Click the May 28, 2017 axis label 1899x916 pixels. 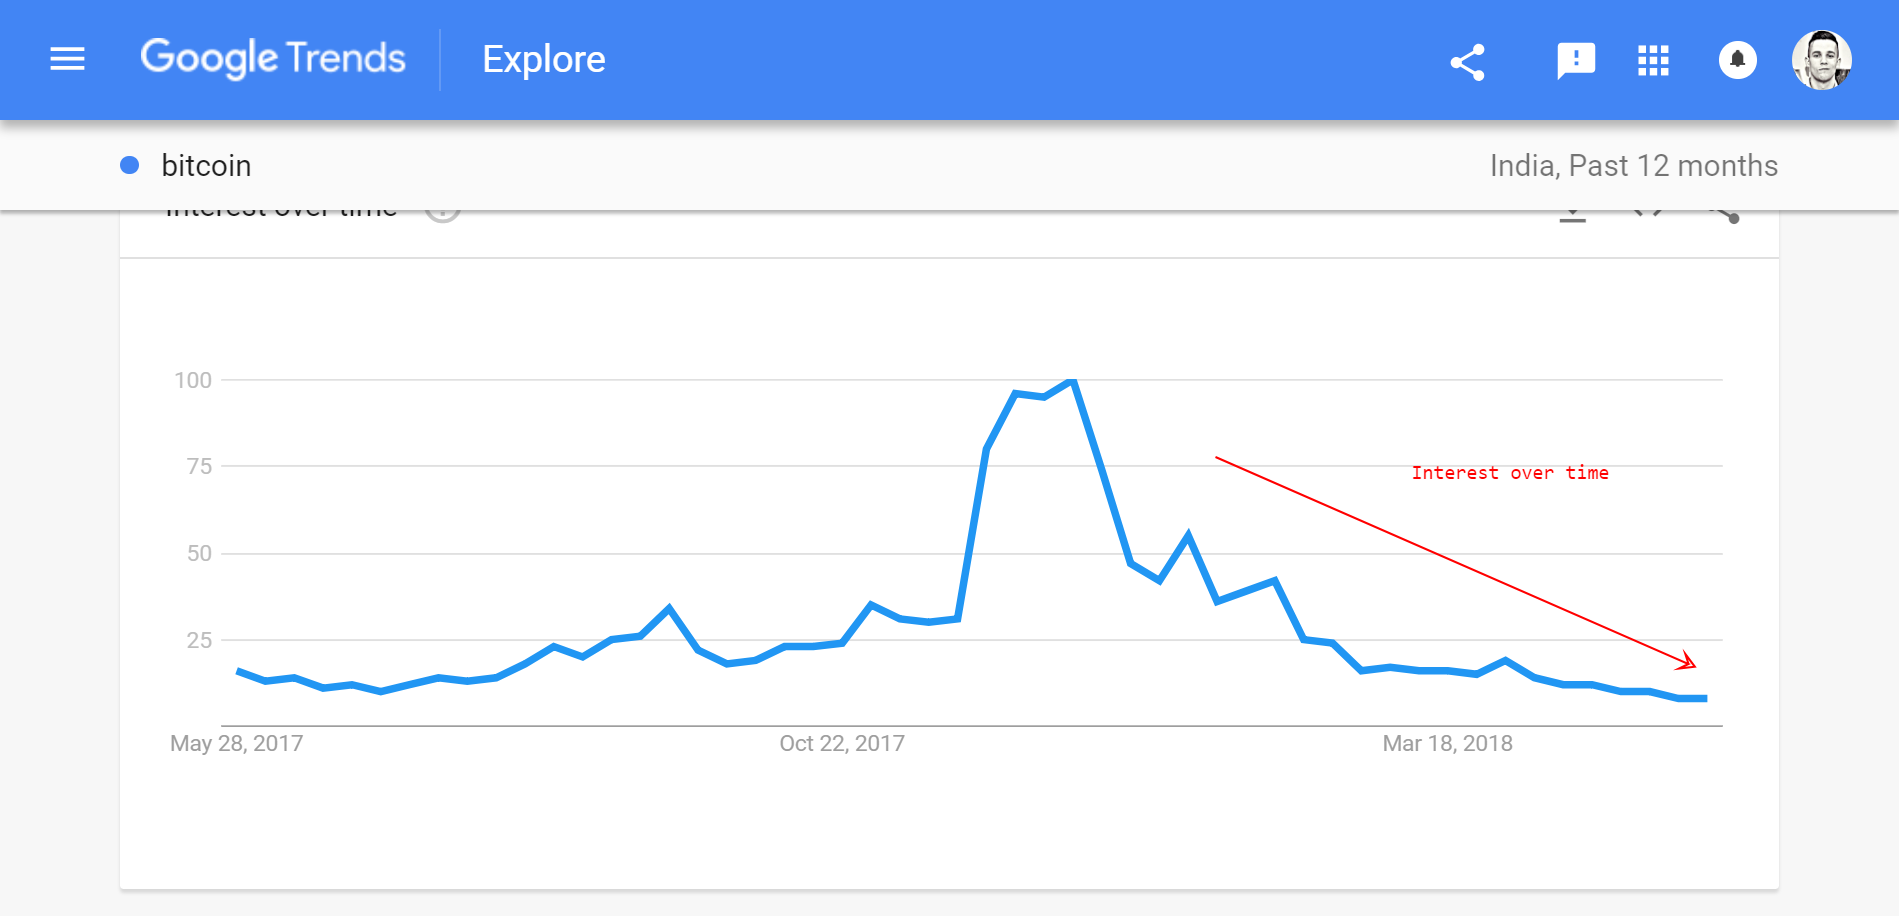point(236,744)
